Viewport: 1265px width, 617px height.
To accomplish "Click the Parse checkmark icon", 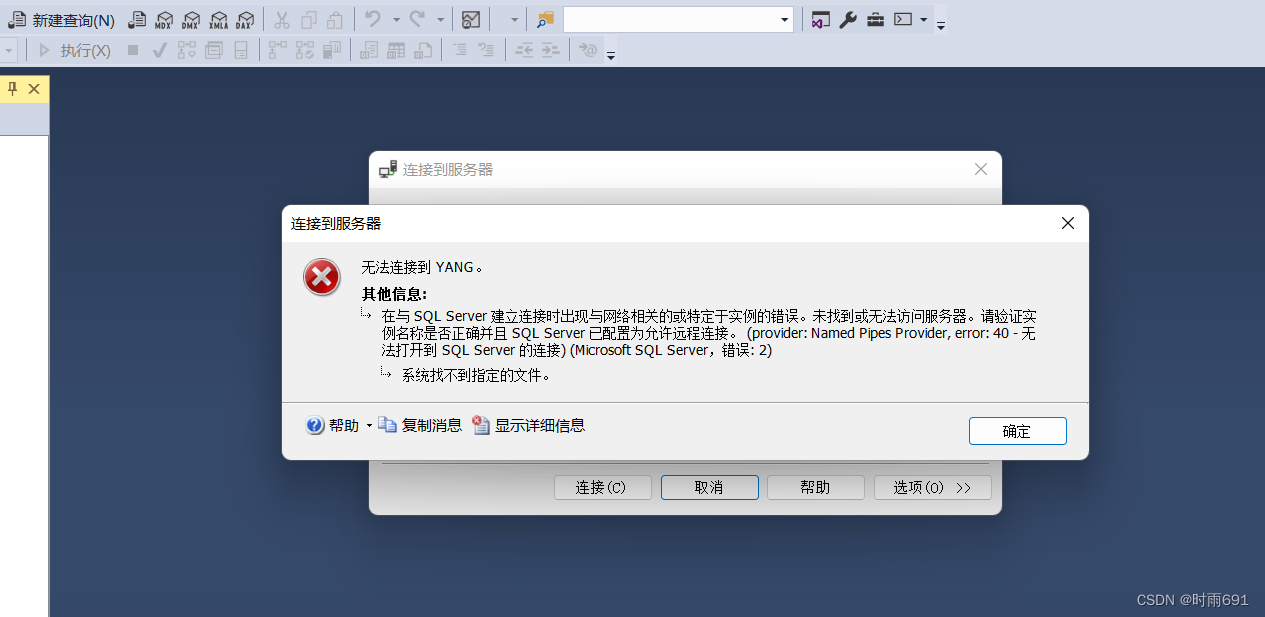I will click(159, 50).
